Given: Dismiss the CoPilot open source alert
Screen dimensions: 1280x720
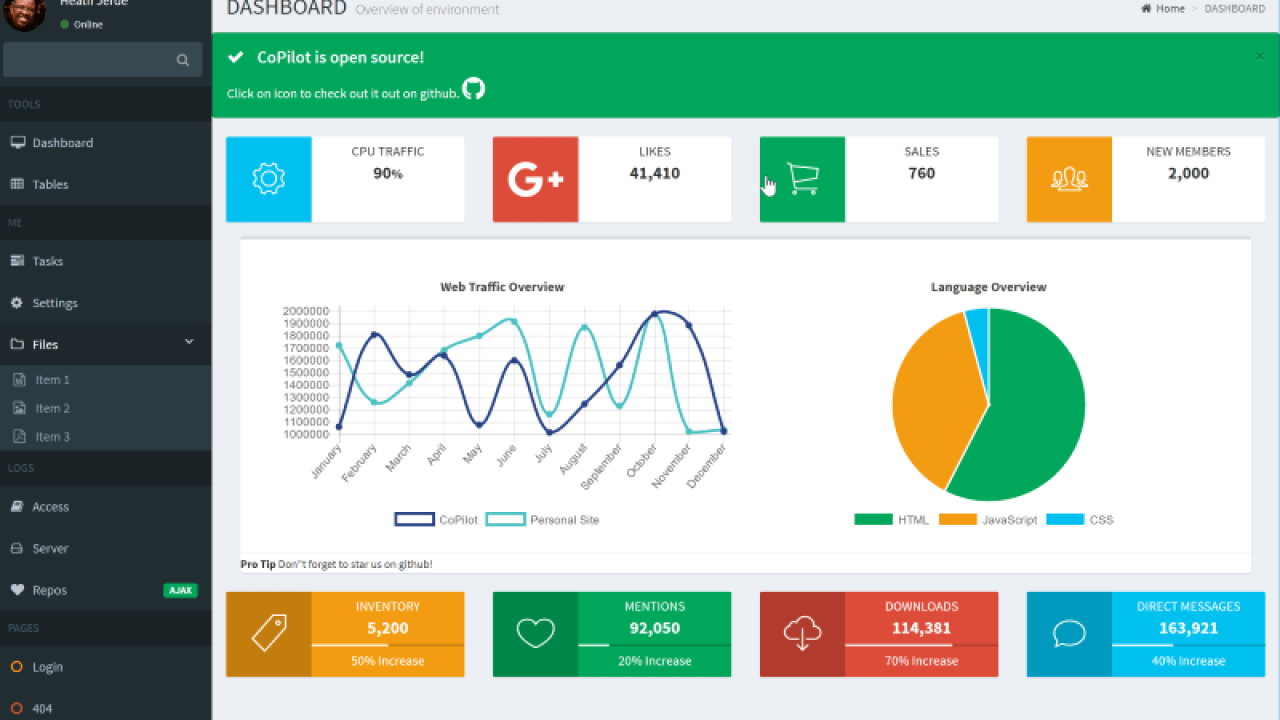Looking at the screenshot, I should pos(1259,56).
